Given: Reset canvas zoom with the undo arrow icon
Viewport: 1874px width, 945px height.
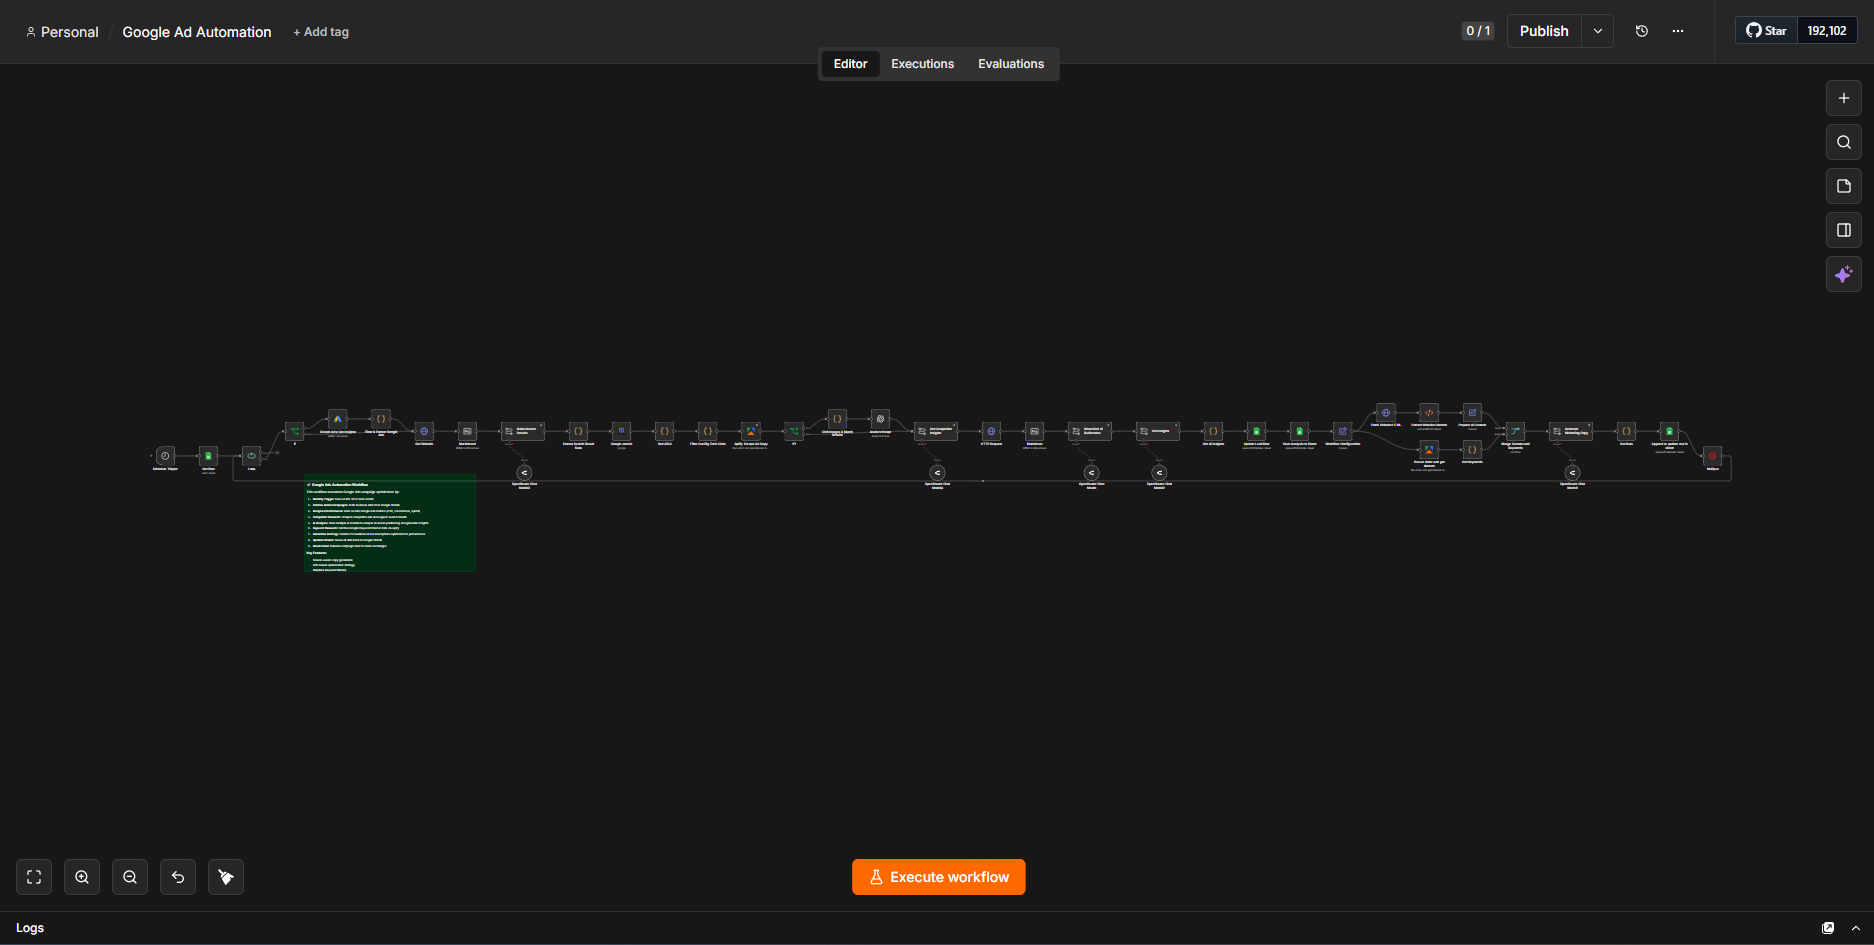Looking at the screenshot, I should click(x=178, y=877).
